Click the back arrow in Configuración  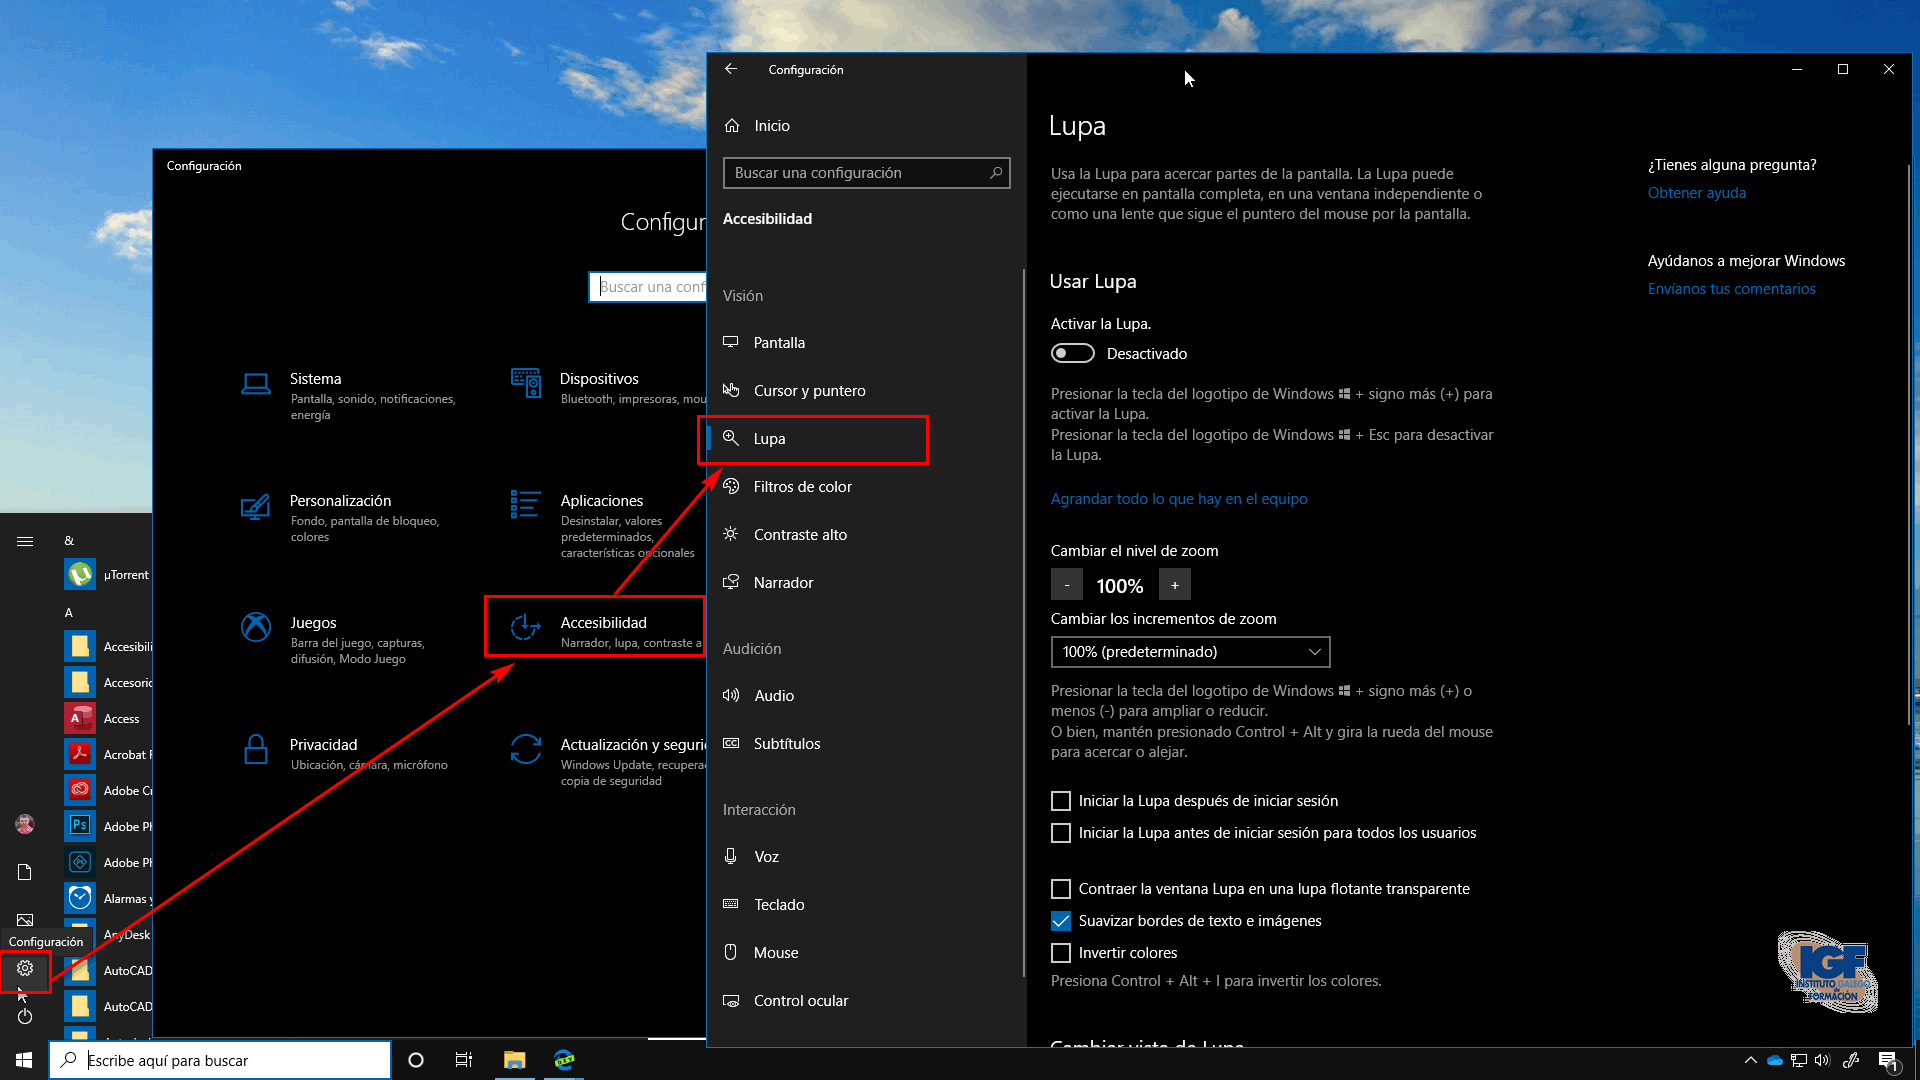731,69
